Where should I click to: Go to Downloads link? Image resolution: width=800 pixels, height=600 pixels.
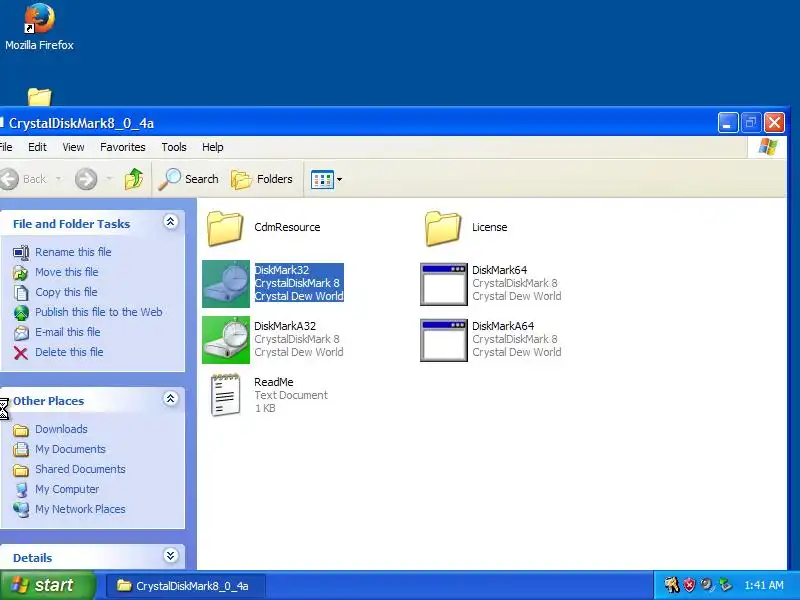point(61,430)
